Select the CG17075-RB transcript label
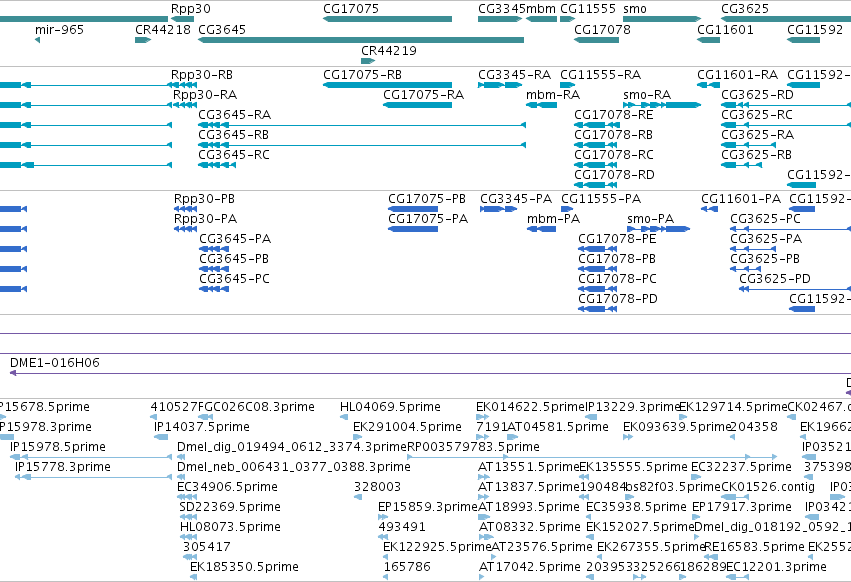This screenshot has height=582, width=851. (363, 74)
